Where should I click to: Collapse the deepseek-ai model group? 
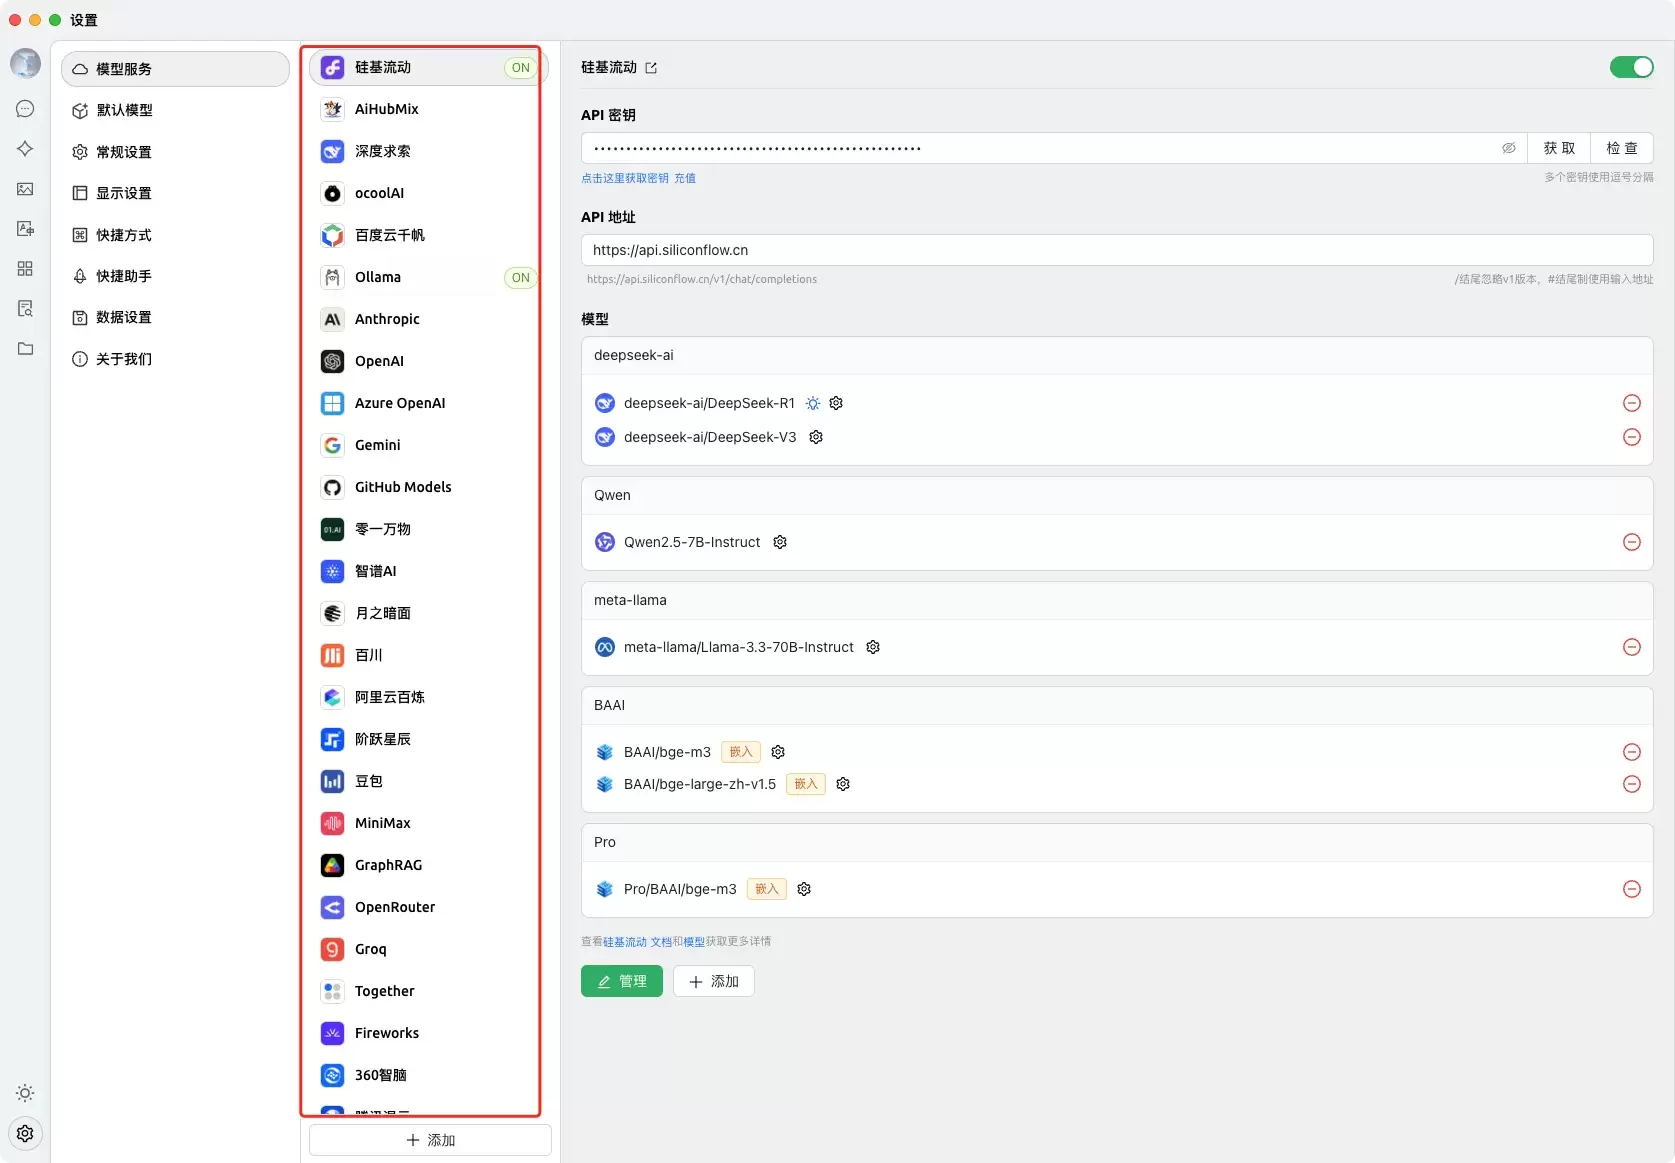pos(1117,356)
